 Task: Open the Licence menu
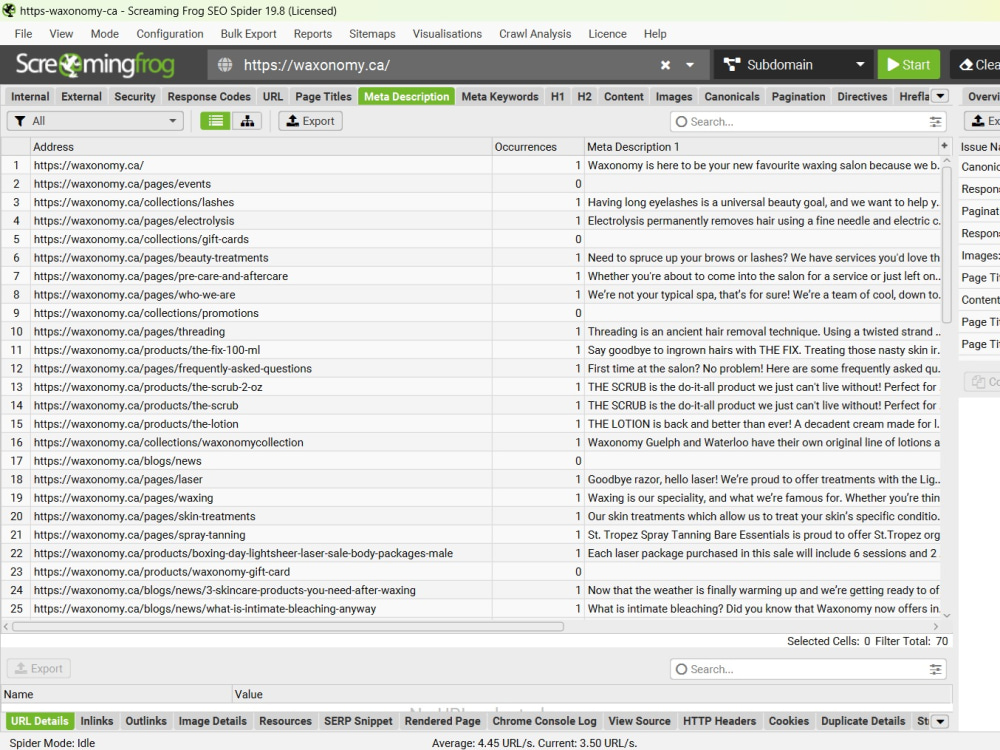click(x=607, y=34)
